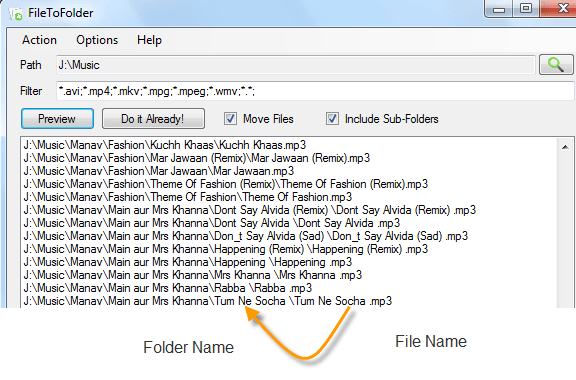
Task: Toggle the Move Files checkbox
Action: click(x=230, y=119)
